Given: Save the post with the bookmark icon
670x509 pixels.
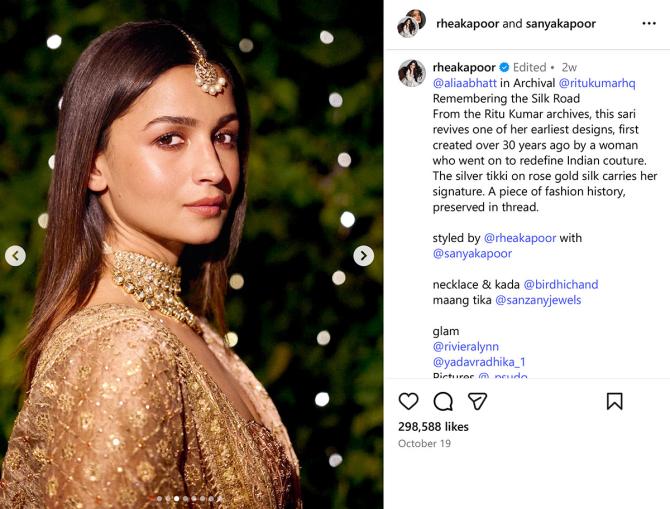Looking at the screenshot, I should point(614,401).
